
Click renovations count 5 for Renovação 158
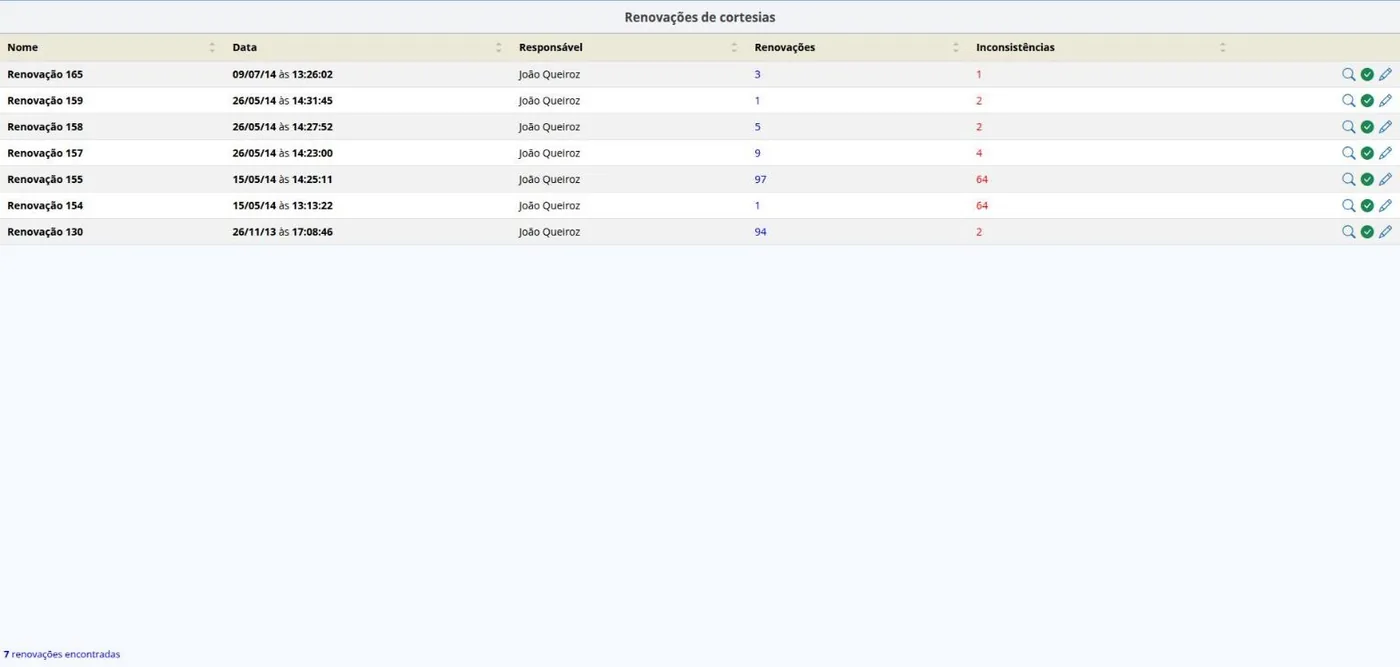coord(758,127)
